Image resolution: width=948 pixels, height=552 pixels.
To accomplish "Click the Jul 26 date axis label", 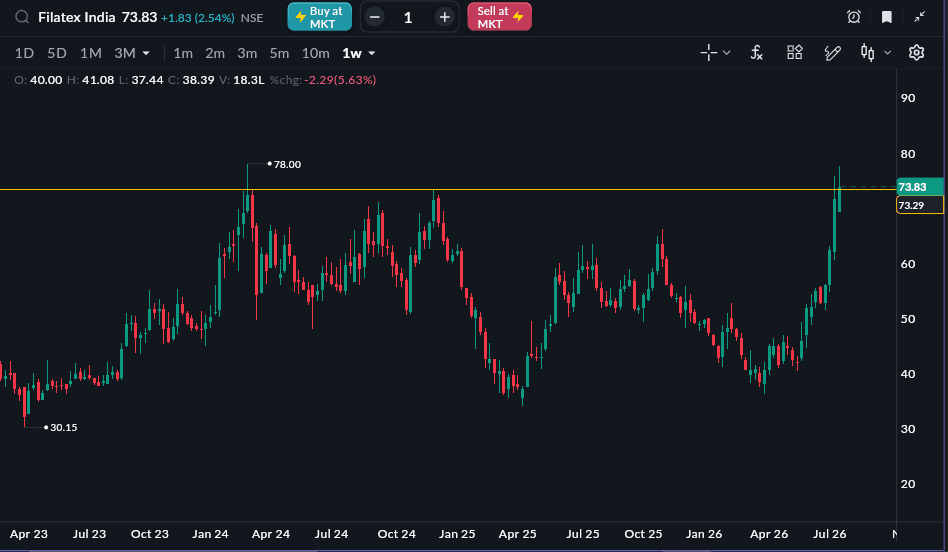I will (x=830, y=534).
